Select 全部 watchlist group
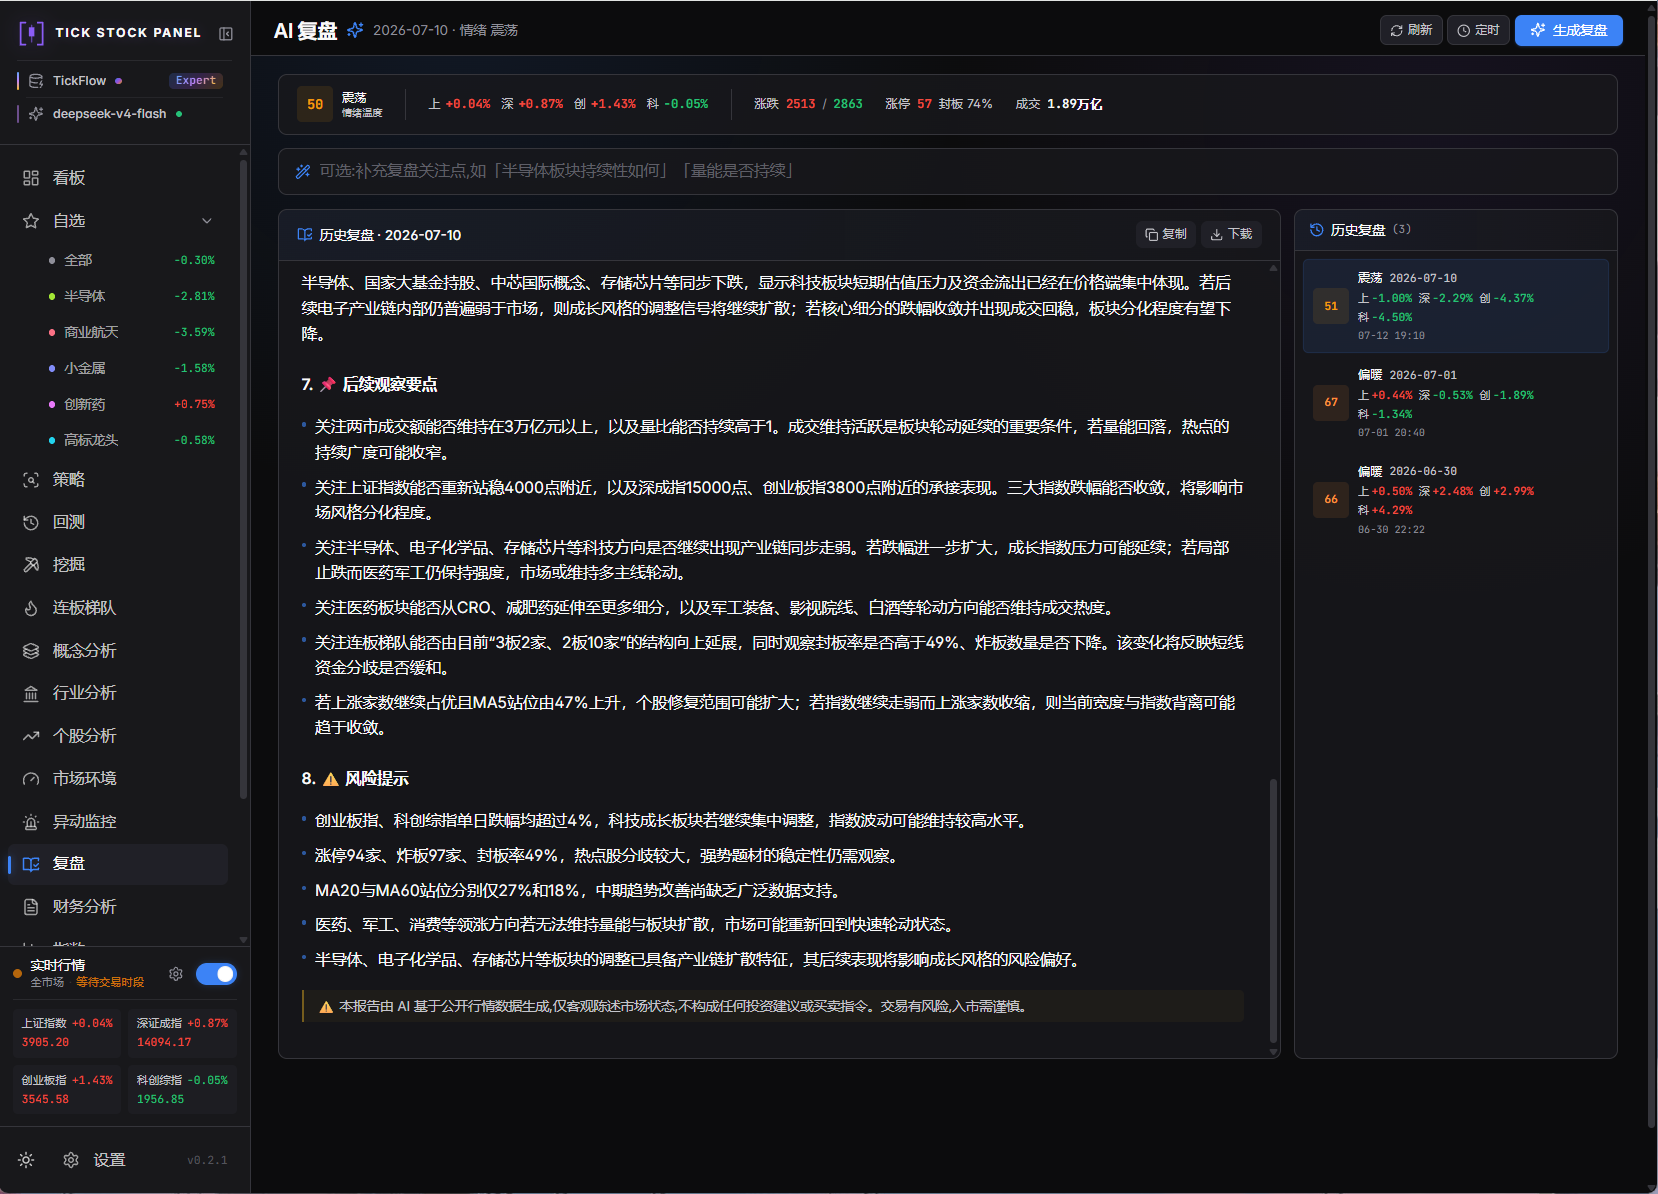This screenshot has width=1658, height=1194. [132, 260]
